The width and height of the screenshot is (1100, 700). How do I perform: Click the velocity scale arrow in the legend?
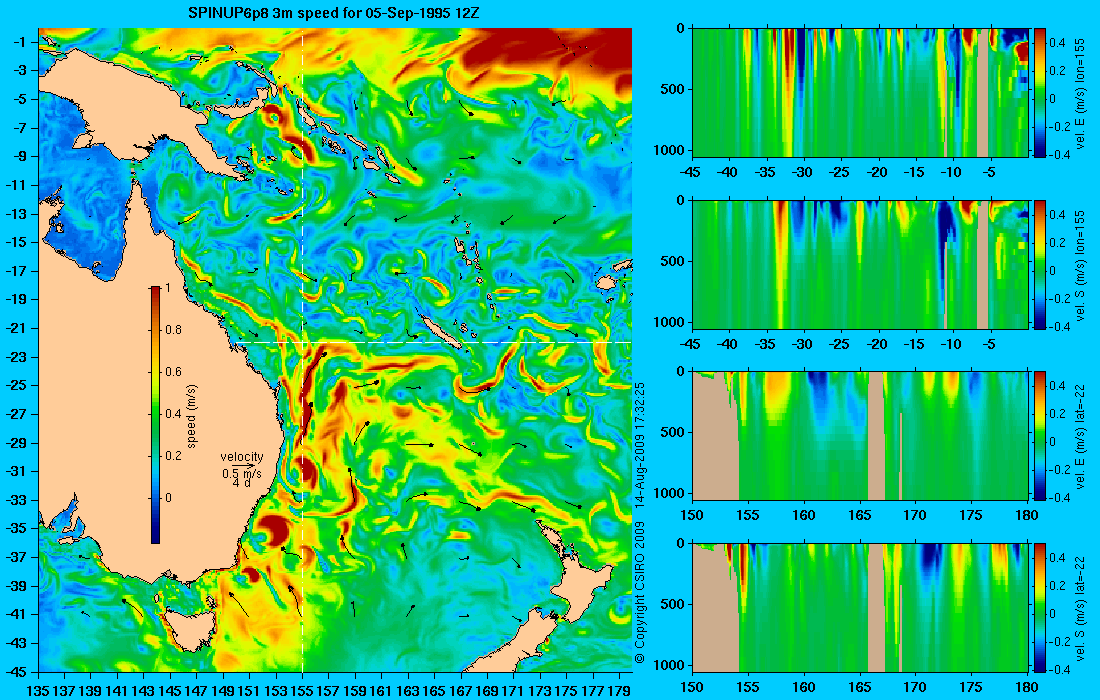point(242,466)
